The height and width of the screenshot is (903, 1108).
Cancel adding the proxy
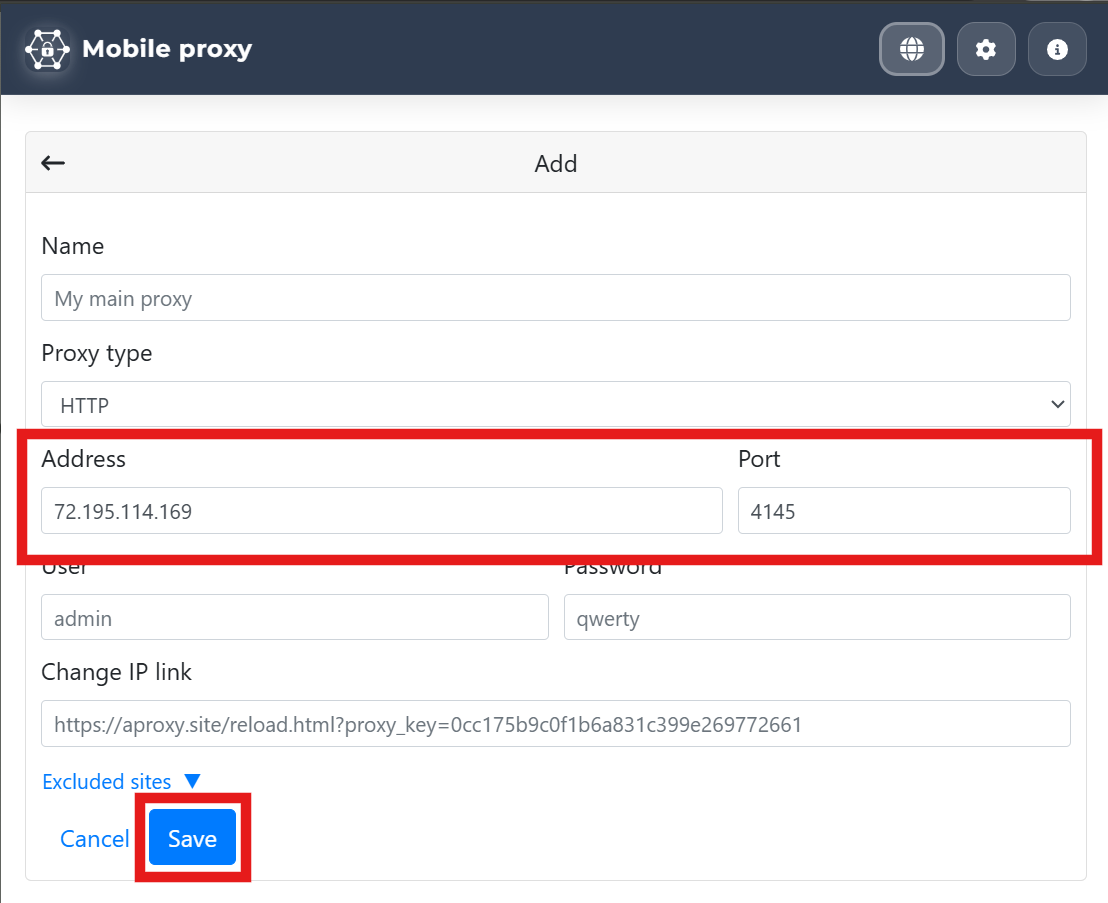pos(94,839)
